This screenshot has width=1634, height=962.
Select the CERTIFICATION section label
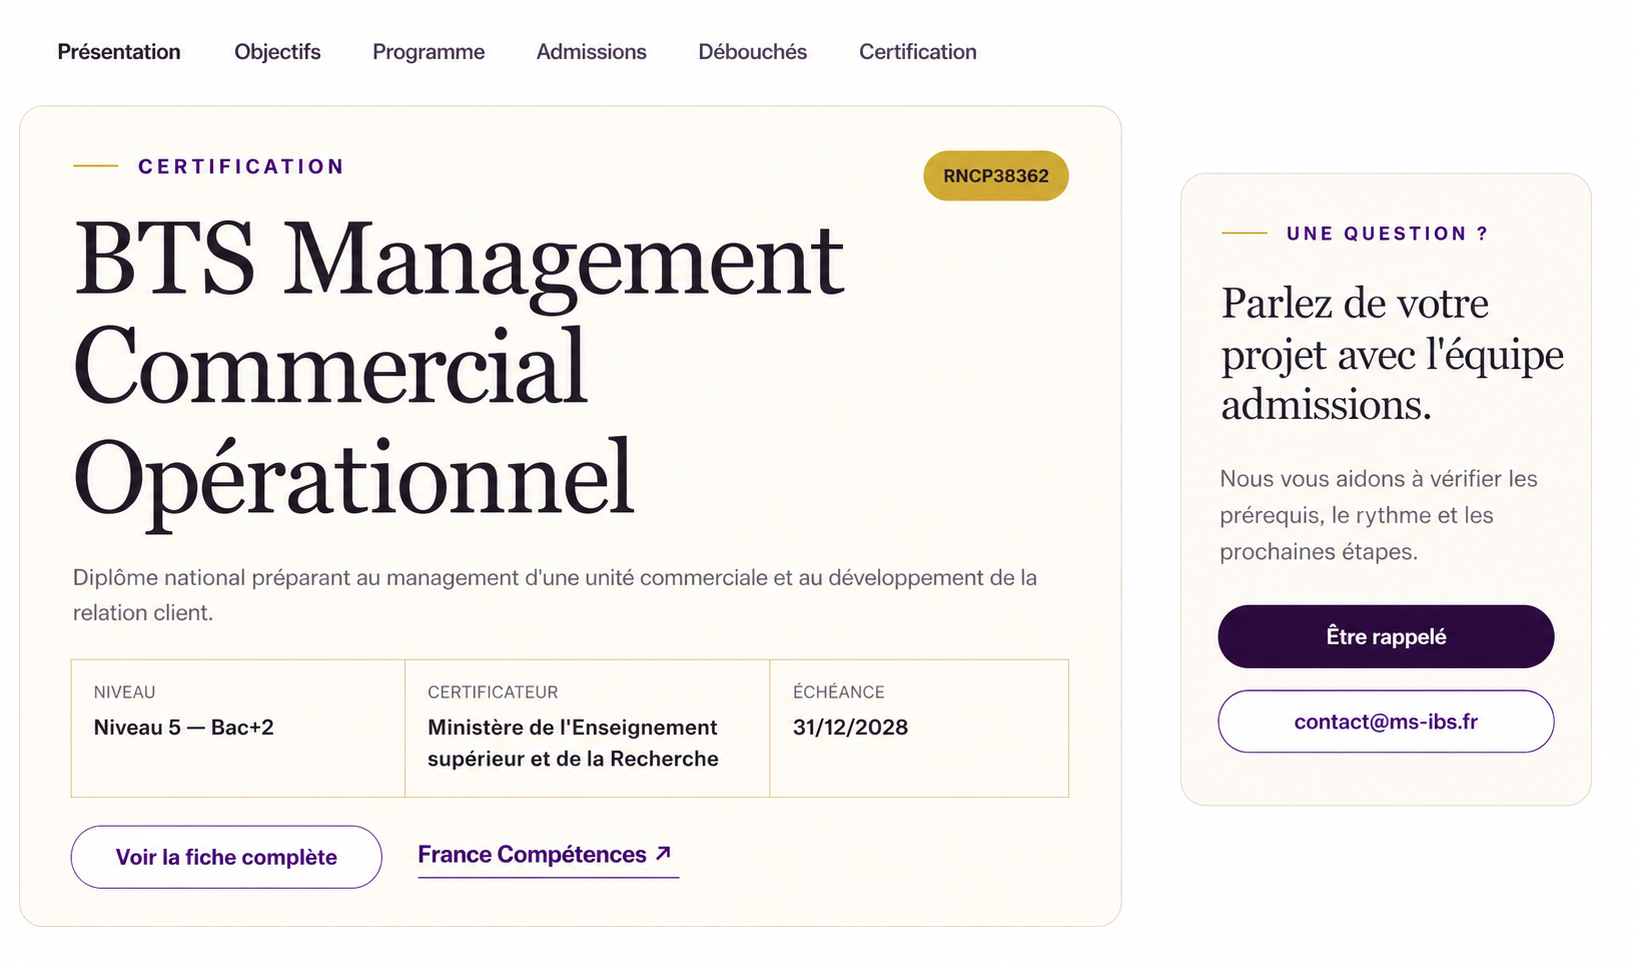[x=241, y=166]
